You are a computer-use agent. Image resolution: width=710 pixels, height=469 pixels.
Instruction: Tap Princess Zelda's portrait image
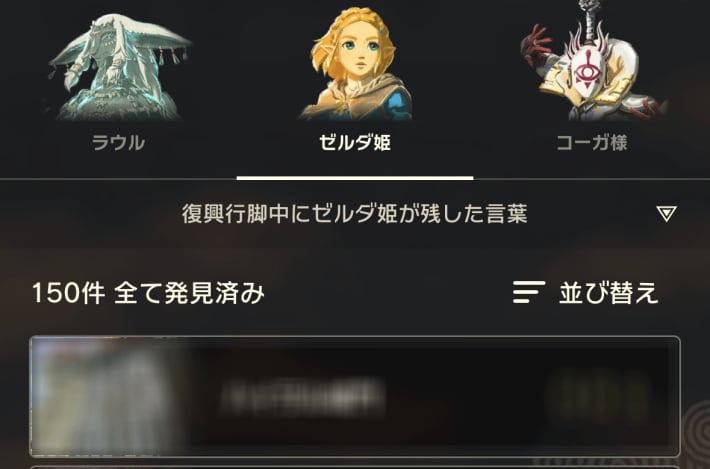click(x=355, y=64)
